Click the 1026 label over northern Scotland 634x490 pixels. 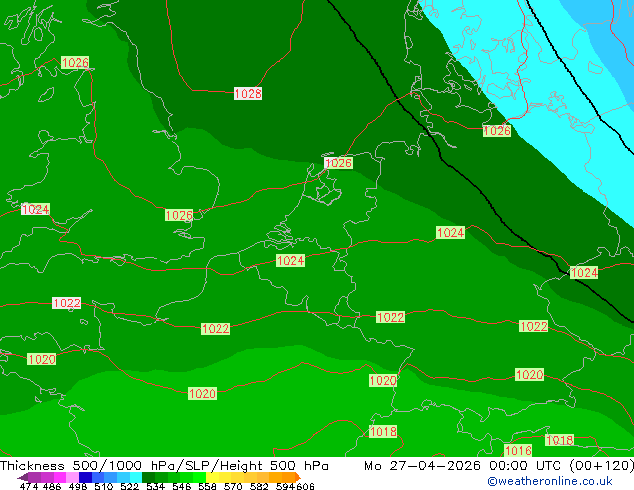click(x=75, y=63)
